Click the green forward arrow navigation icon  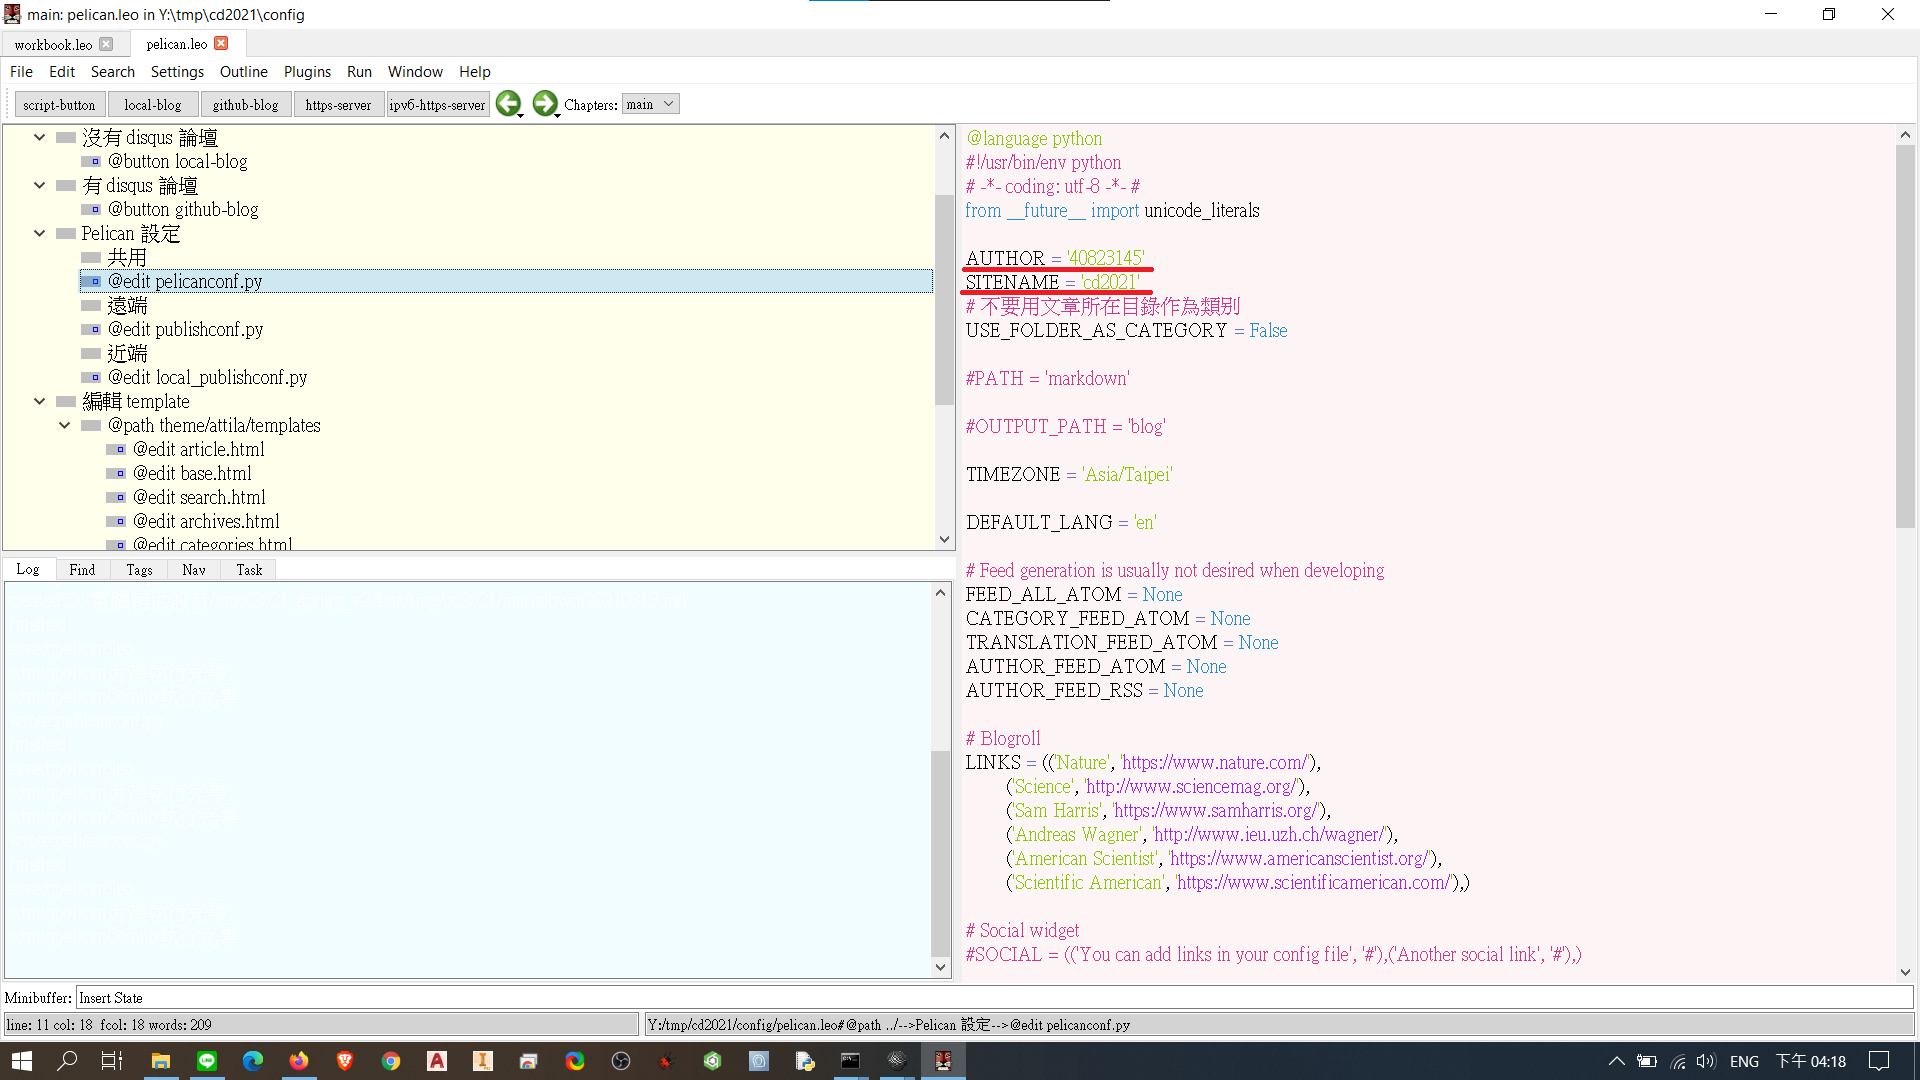[x=544, y=103]
